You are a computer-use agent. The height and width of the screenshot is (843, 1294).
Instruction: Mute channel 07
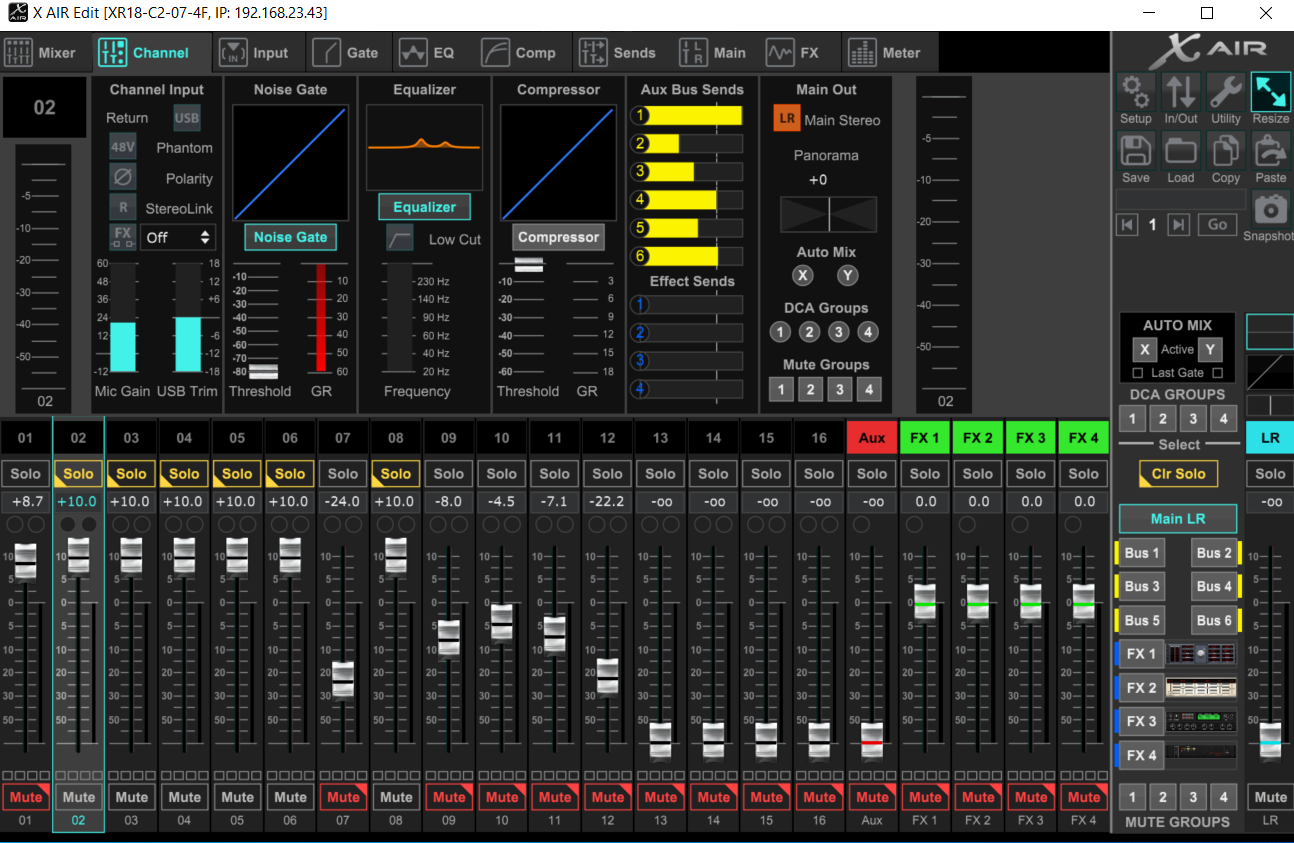(x=343, y=797)
